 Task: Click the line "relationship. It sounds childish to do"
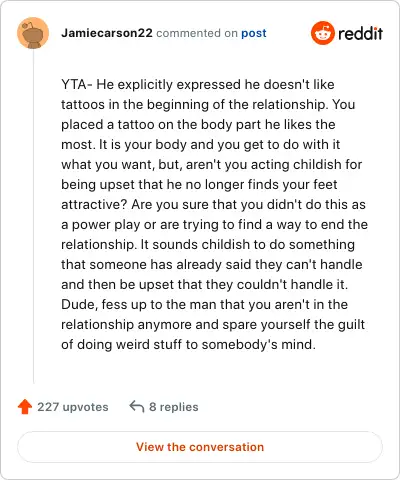pos(208,245)
